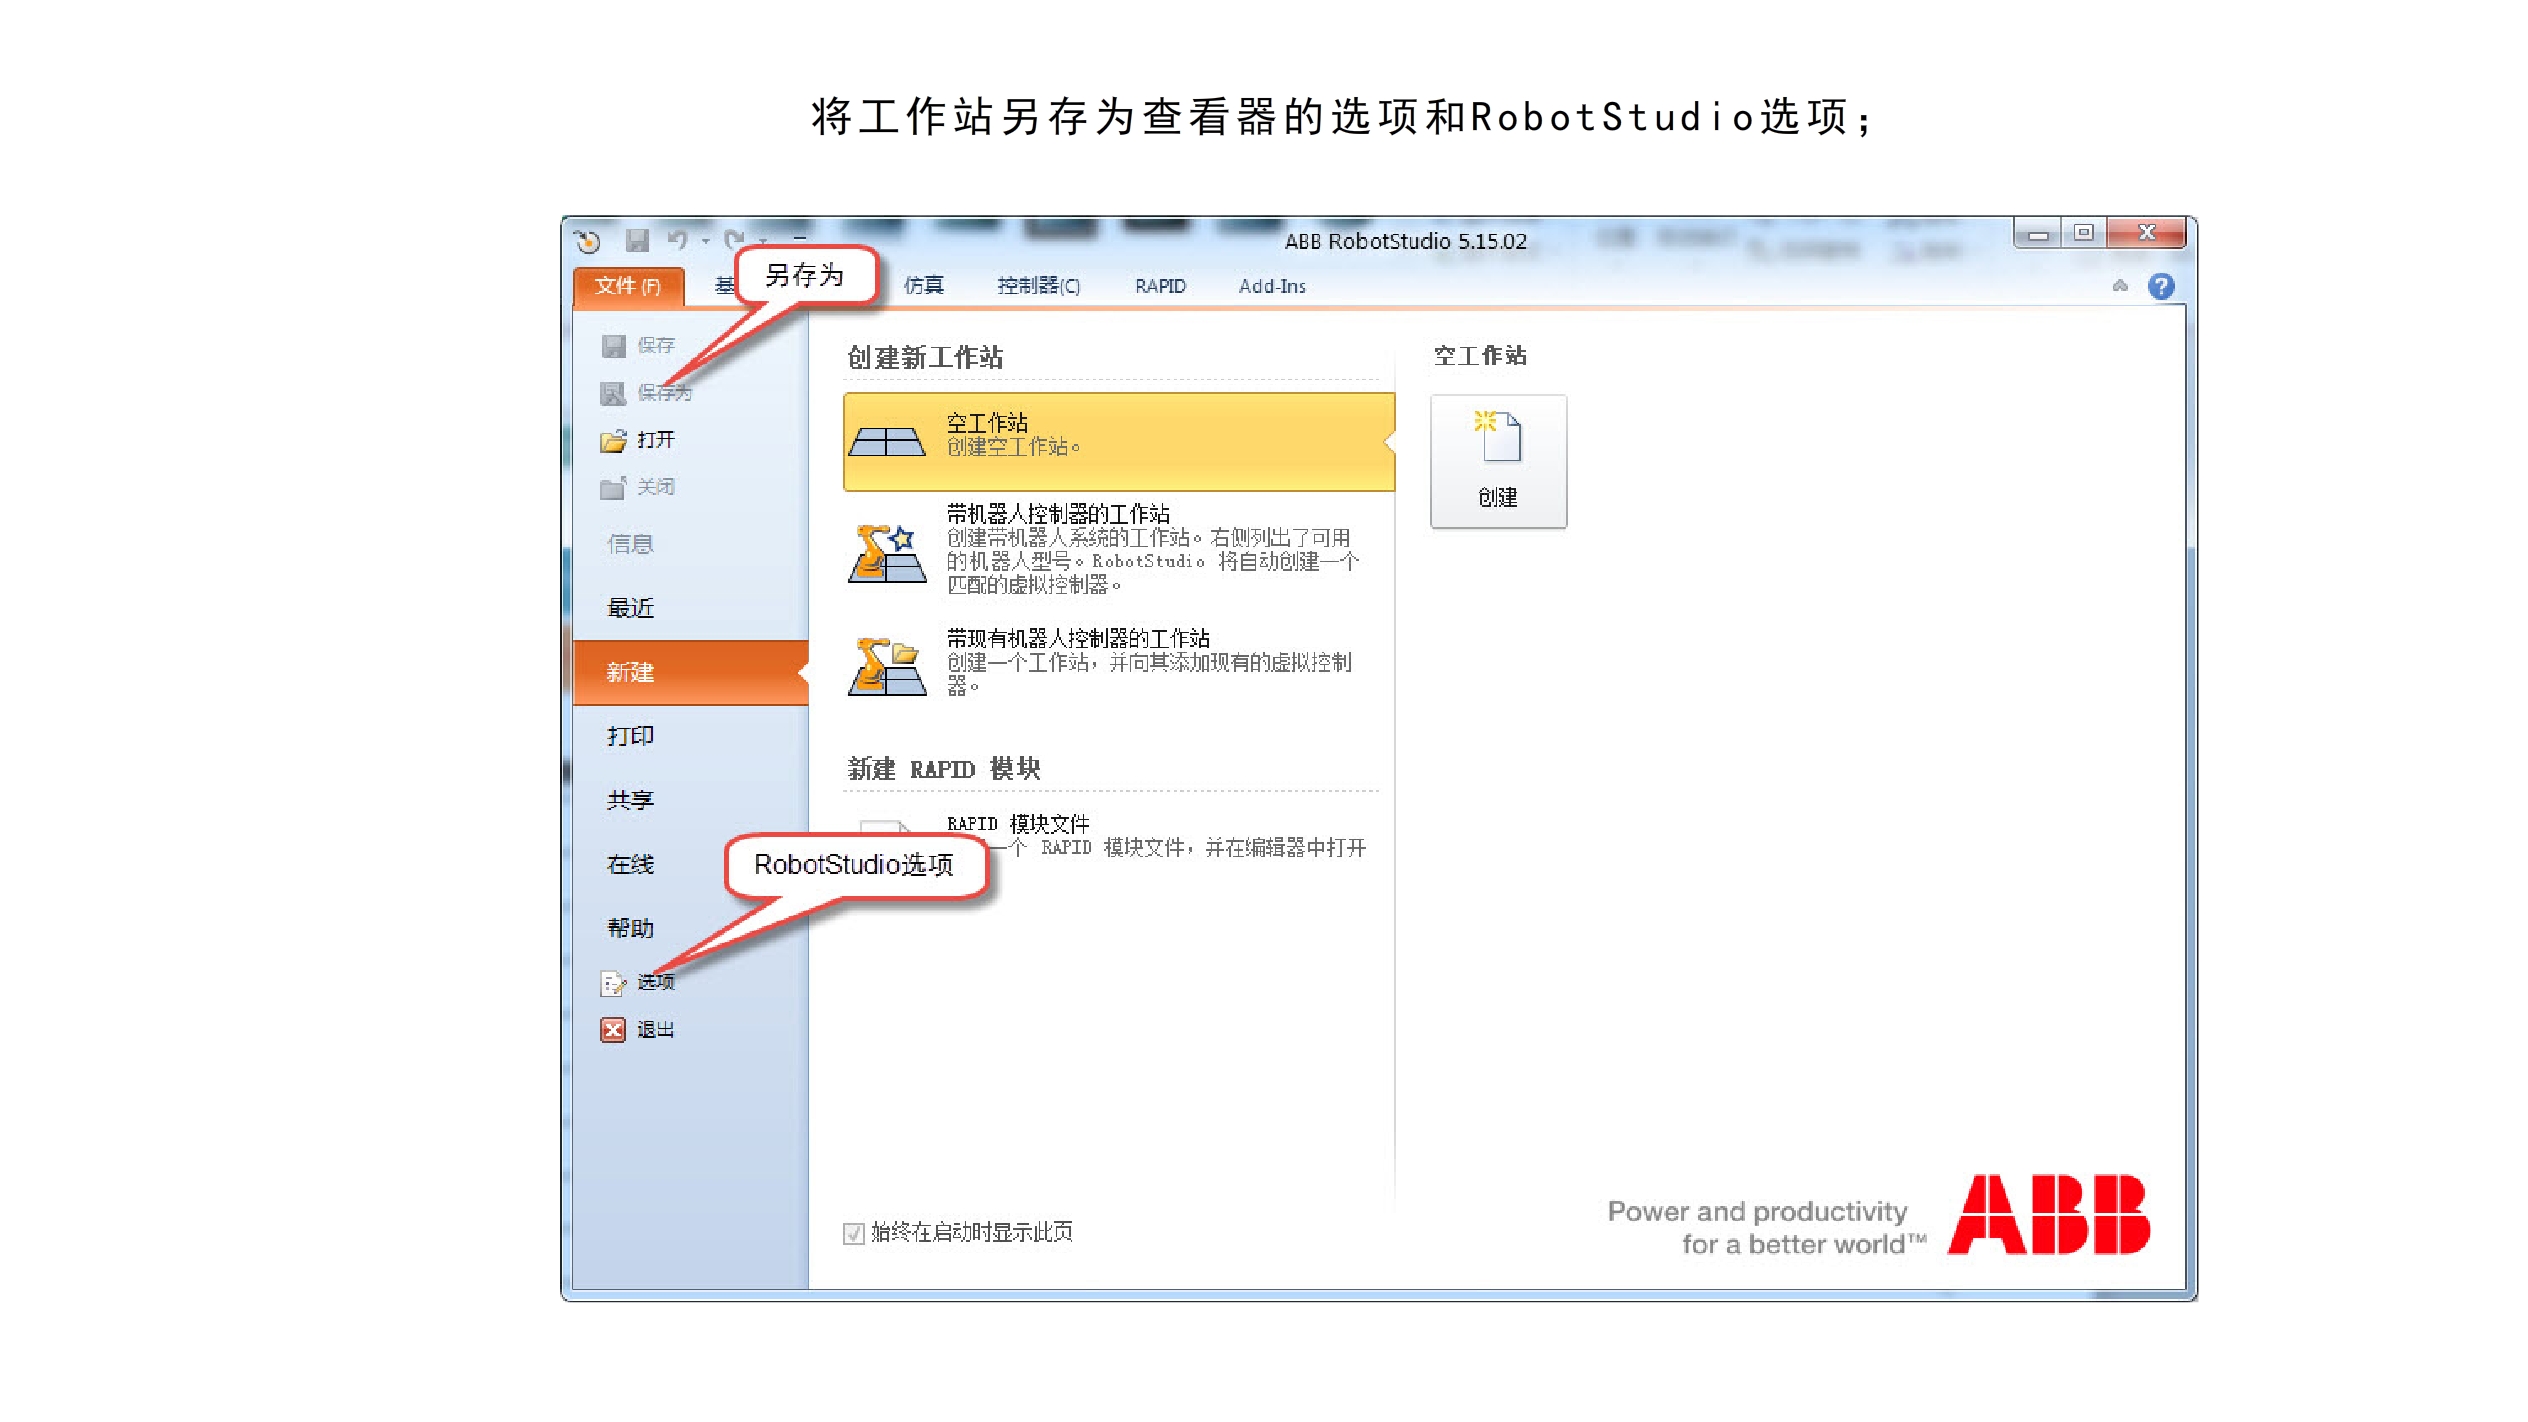The width and height of the screenshot is (2528, 1422).
Task: Click the red 退出 (Exit) icon
Action: (613, 1030)
